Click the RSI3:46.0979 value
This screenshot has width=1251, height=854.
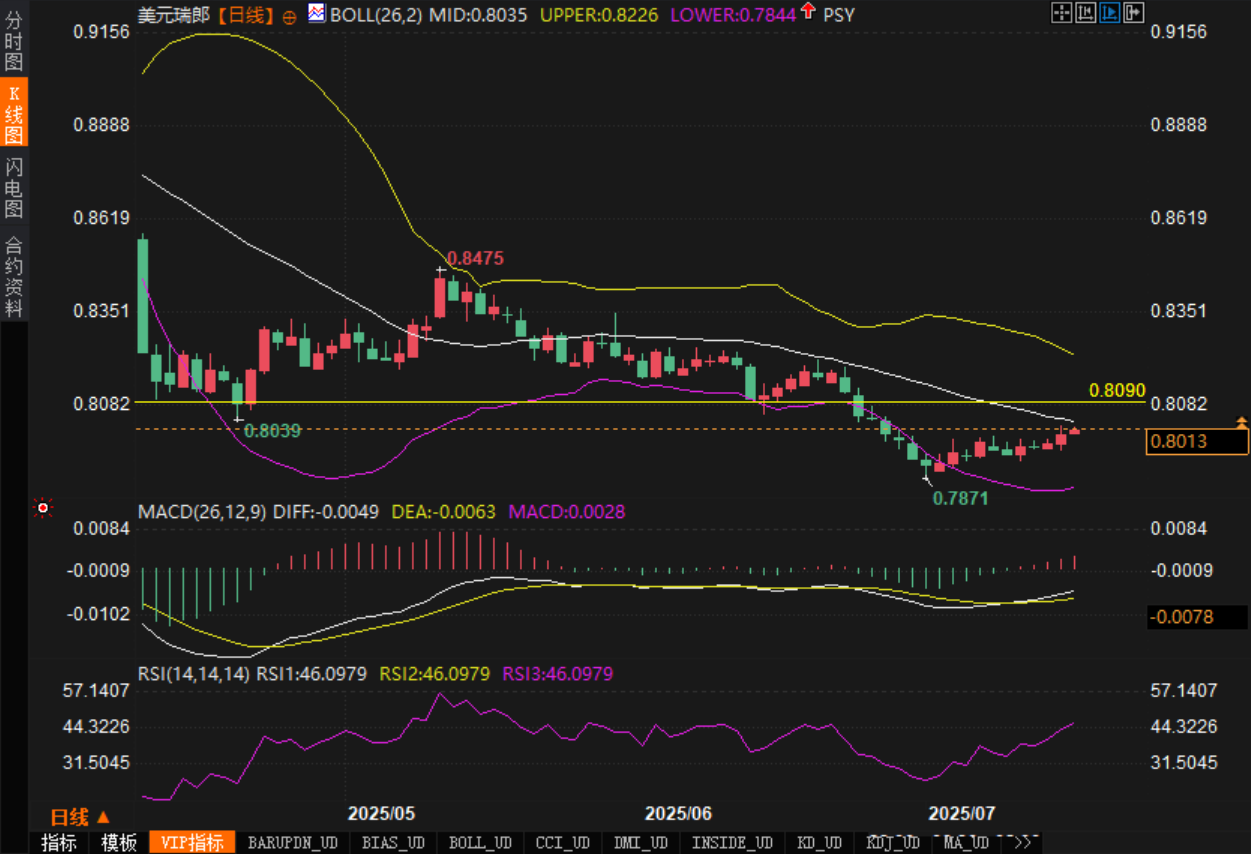(x=558, y=674)
